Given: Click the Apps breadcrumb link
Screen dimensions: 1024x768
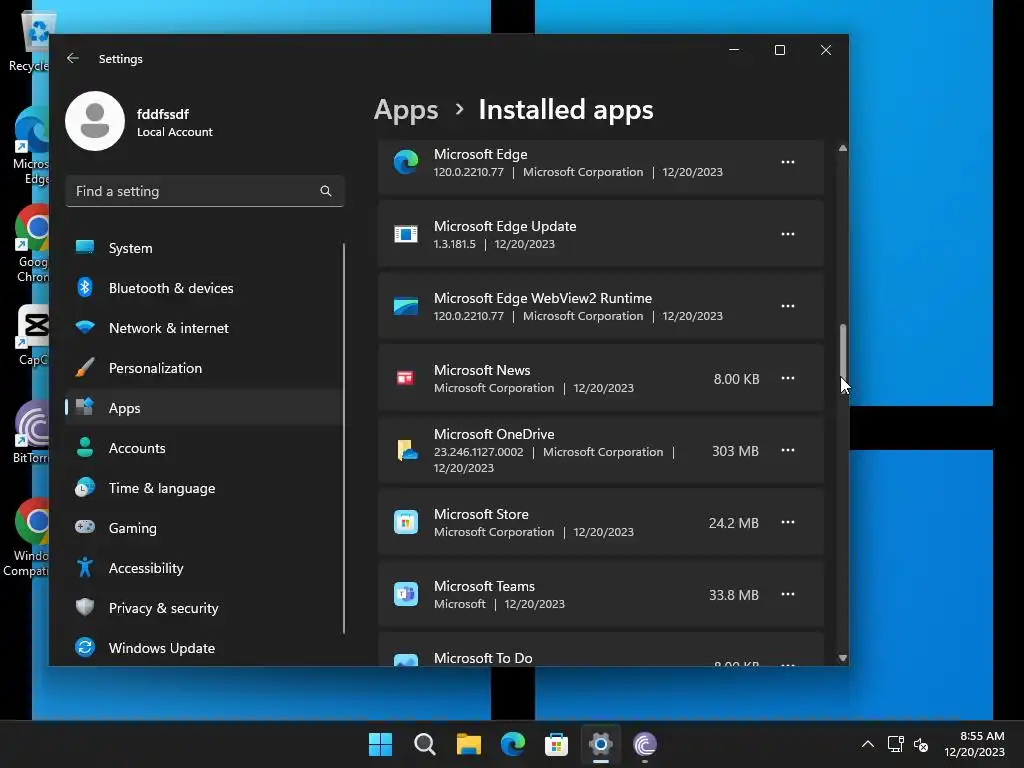Looking at the screenshot, I should click(406, 110).
